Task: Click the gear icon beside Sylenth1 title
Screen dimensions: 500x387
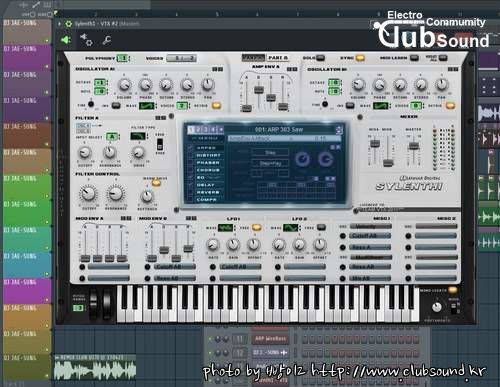Action: tap(68, 24)
